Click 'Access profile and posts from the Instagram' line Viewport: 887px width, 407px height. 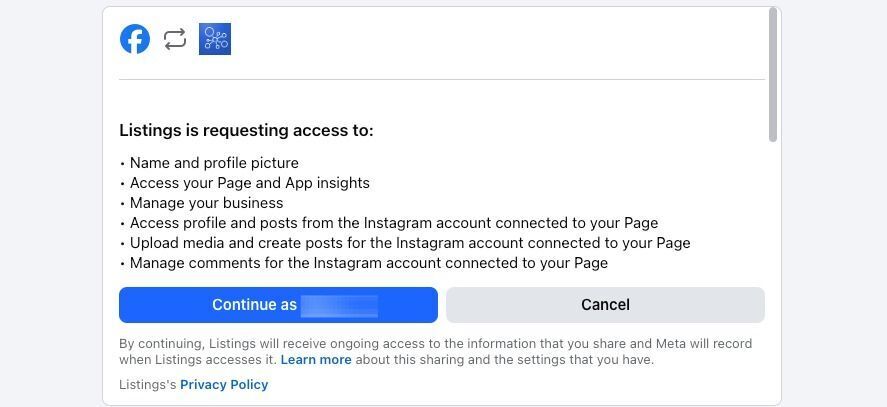click(x=389, y=223)
